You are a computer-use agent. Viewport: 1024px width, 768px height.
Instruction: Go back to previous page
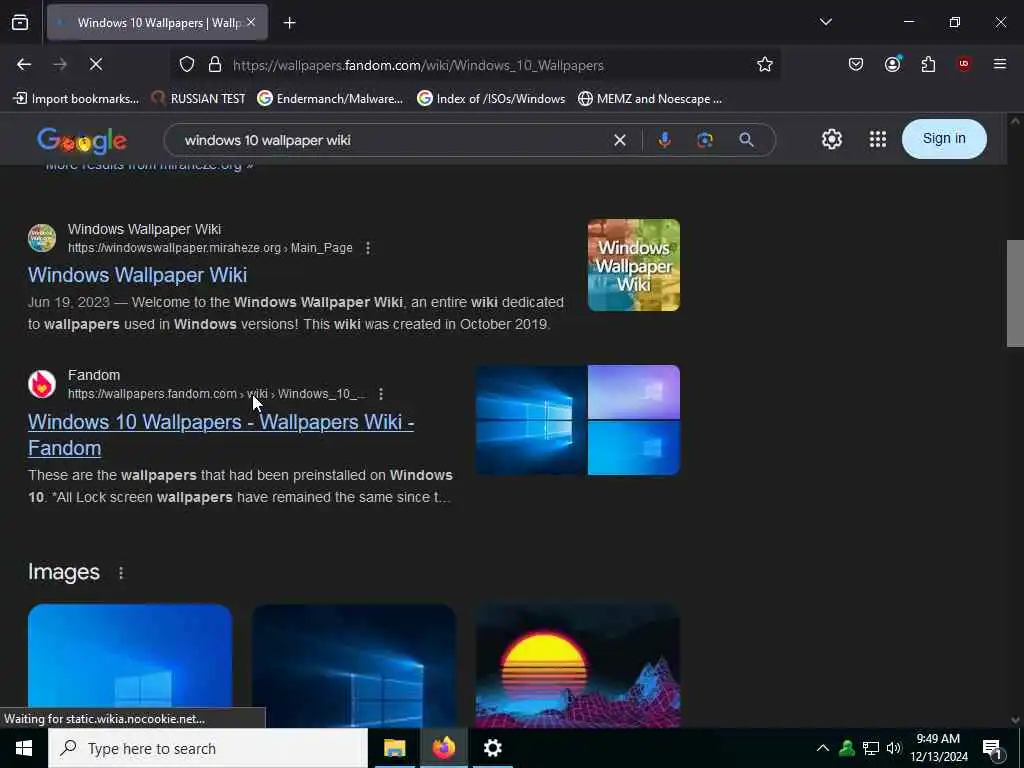(24, 64)
